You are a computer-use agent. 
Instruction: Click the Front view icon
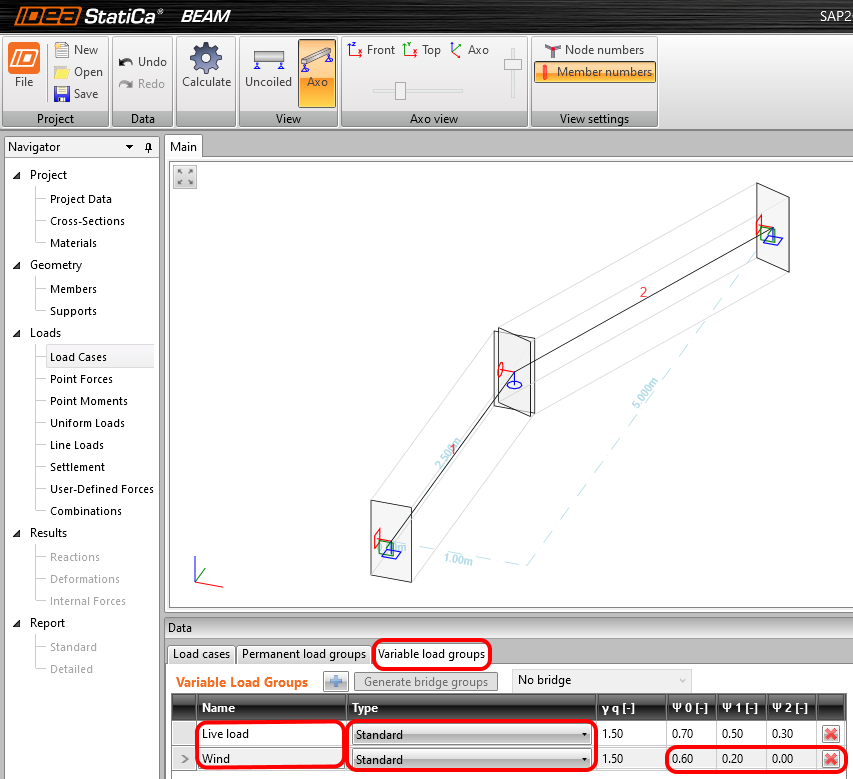370,48
